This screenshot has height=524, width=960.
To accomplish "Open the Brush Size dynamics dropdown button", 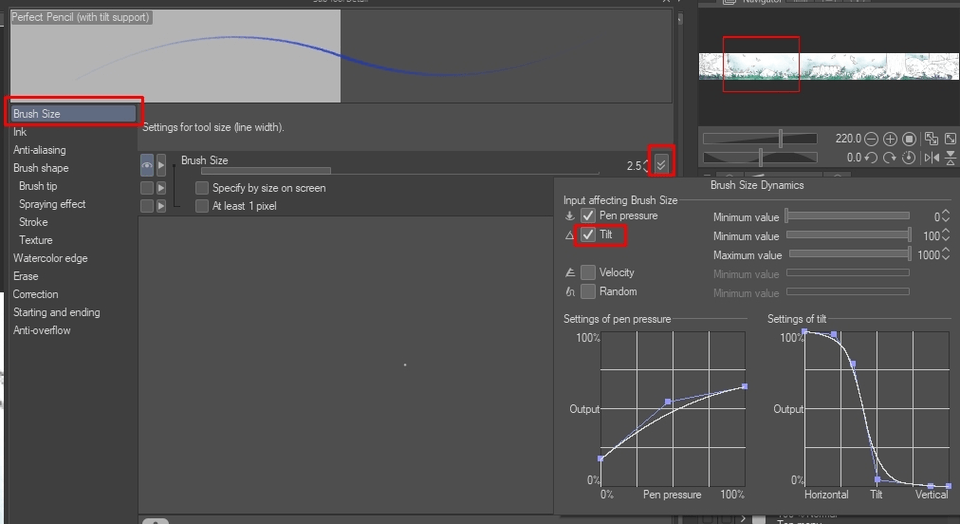I will (x=661, y=164).
